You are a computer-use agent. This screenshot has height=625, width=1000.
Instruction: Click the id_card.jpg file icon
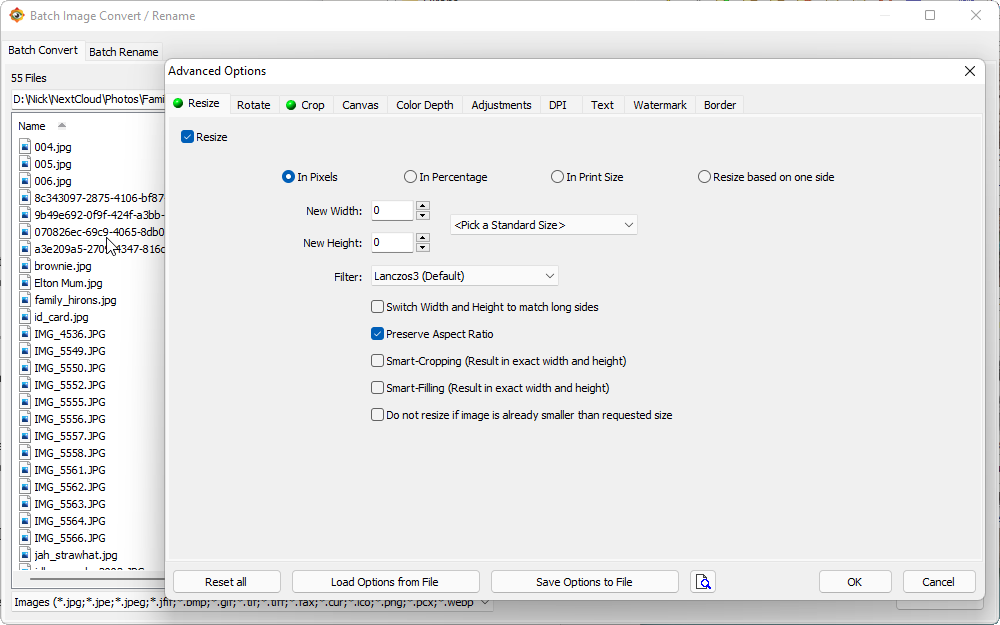coord(25,317)
